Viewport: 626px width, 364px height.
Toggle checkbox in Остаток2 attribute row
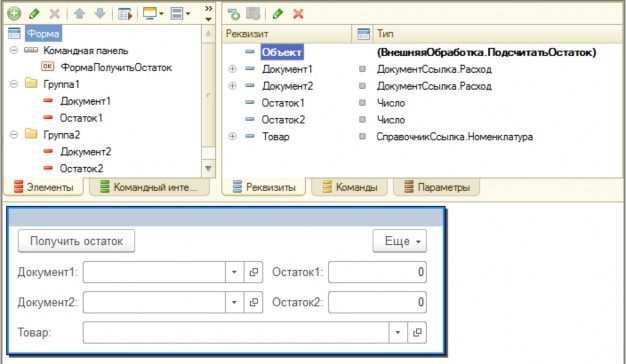(362, 120)
